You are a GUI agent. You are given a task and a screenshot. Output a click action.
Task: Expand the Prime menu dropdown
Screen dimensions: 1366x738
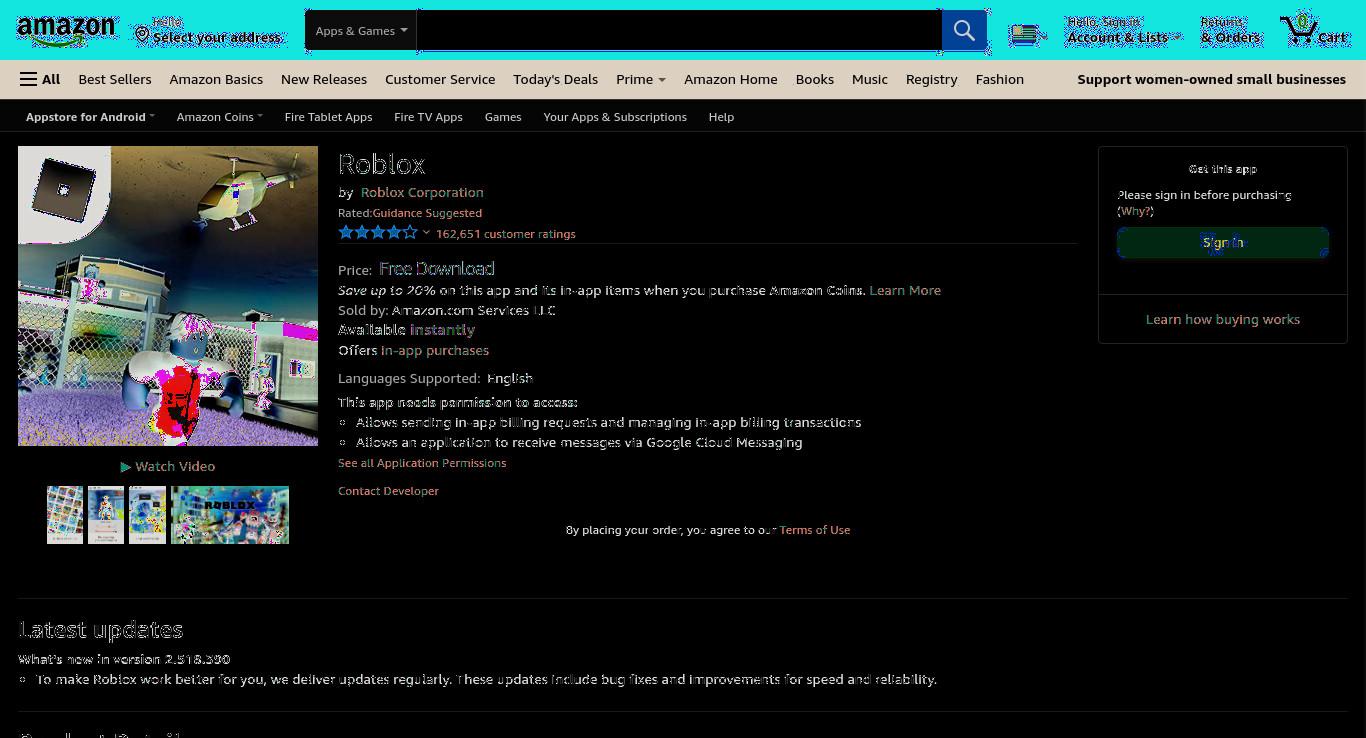[x=640, y=79]
